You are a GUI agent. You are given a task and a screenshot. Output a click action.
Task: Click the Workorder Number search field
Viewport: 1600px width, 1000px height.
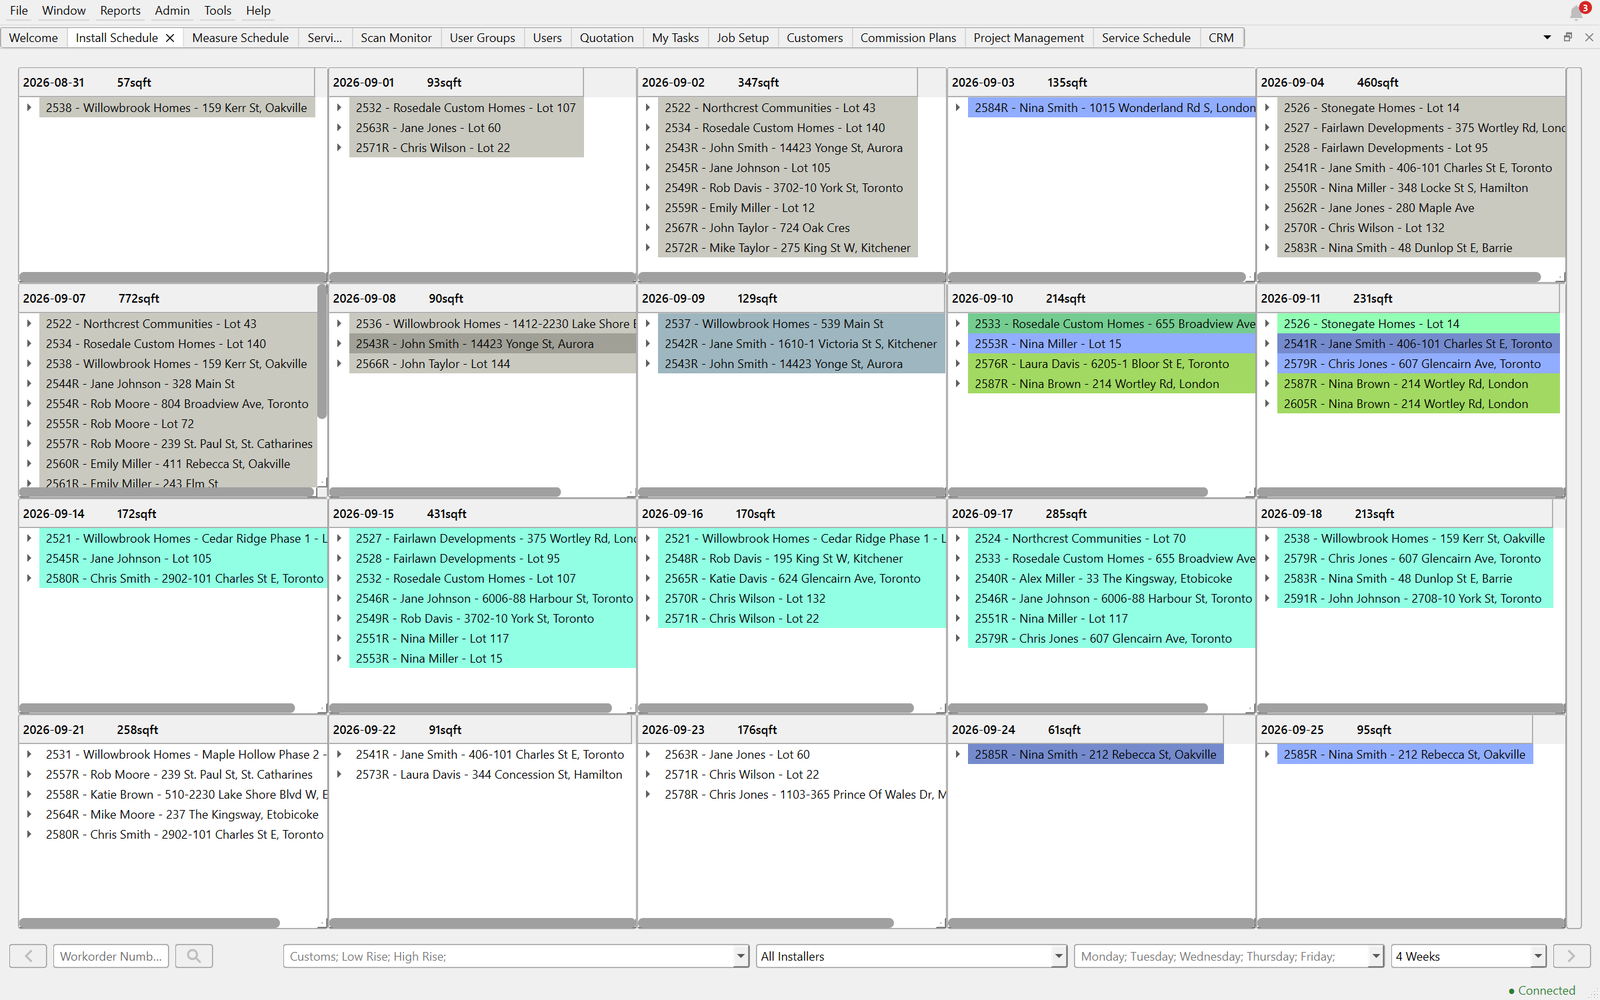pos(111,956)
